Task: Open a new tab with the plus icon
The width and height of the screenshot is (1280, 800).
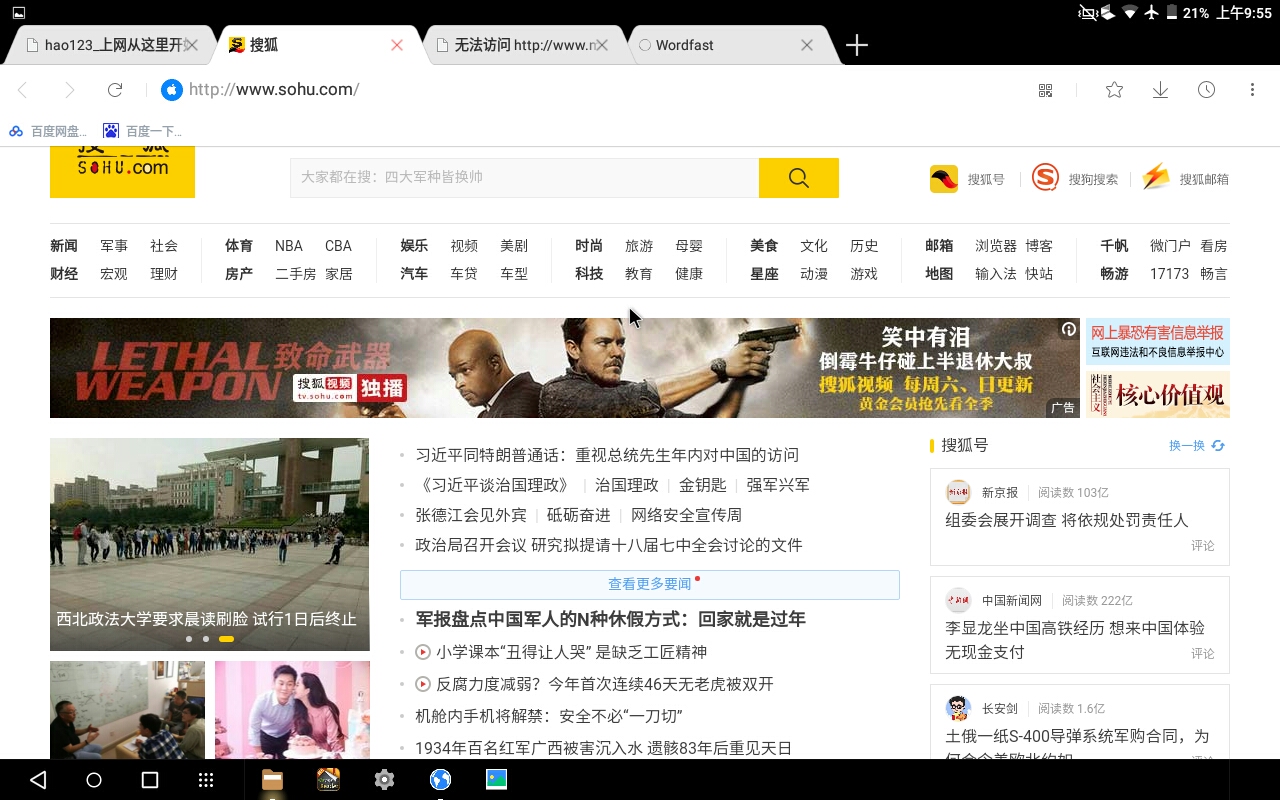Action: click(857, 45)
